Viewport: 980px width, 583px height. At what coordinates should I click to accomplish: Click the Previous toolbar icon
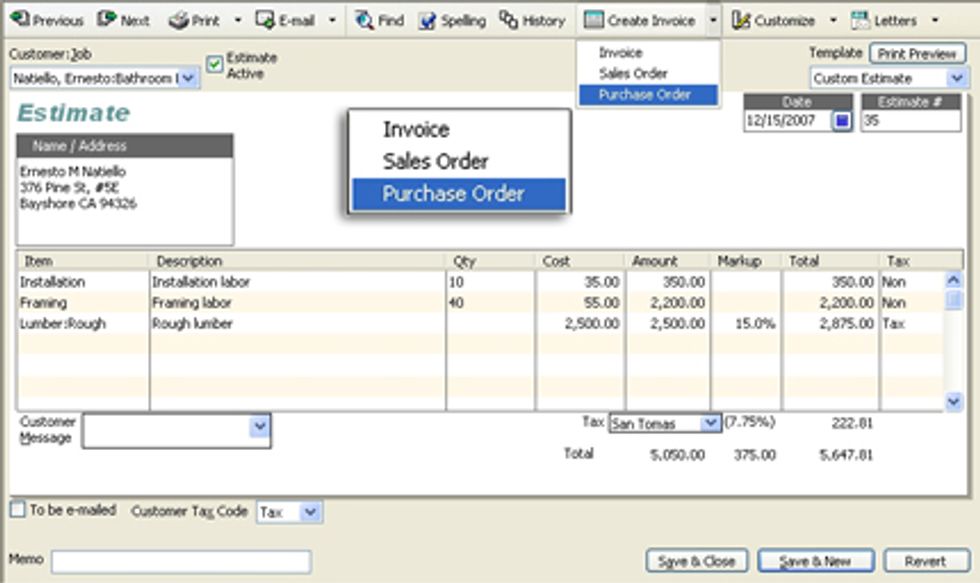click(40, 17)
